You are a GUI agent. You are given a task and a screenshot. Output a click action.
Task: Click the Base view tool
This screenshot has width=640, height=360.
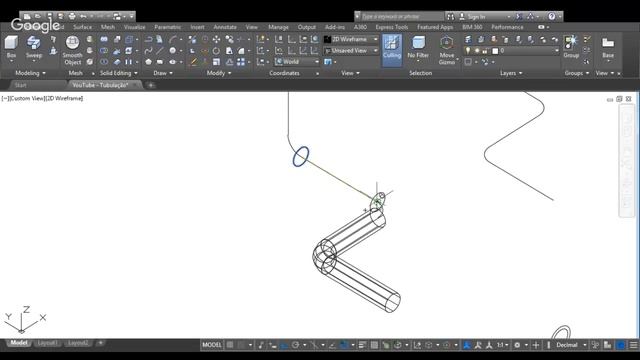608,48
